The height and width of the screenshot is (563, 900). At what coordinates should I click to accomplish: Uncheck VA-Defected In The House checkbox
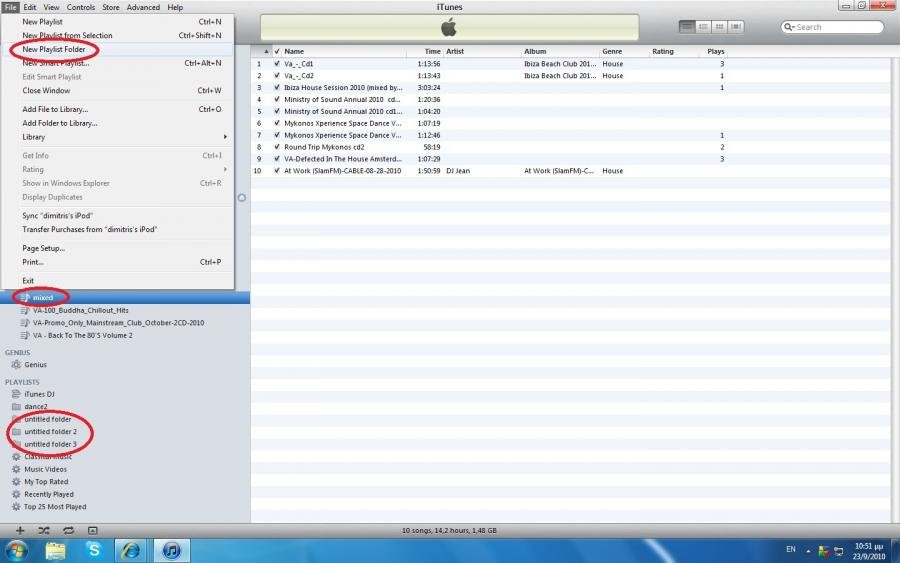(x=277, y=159)
